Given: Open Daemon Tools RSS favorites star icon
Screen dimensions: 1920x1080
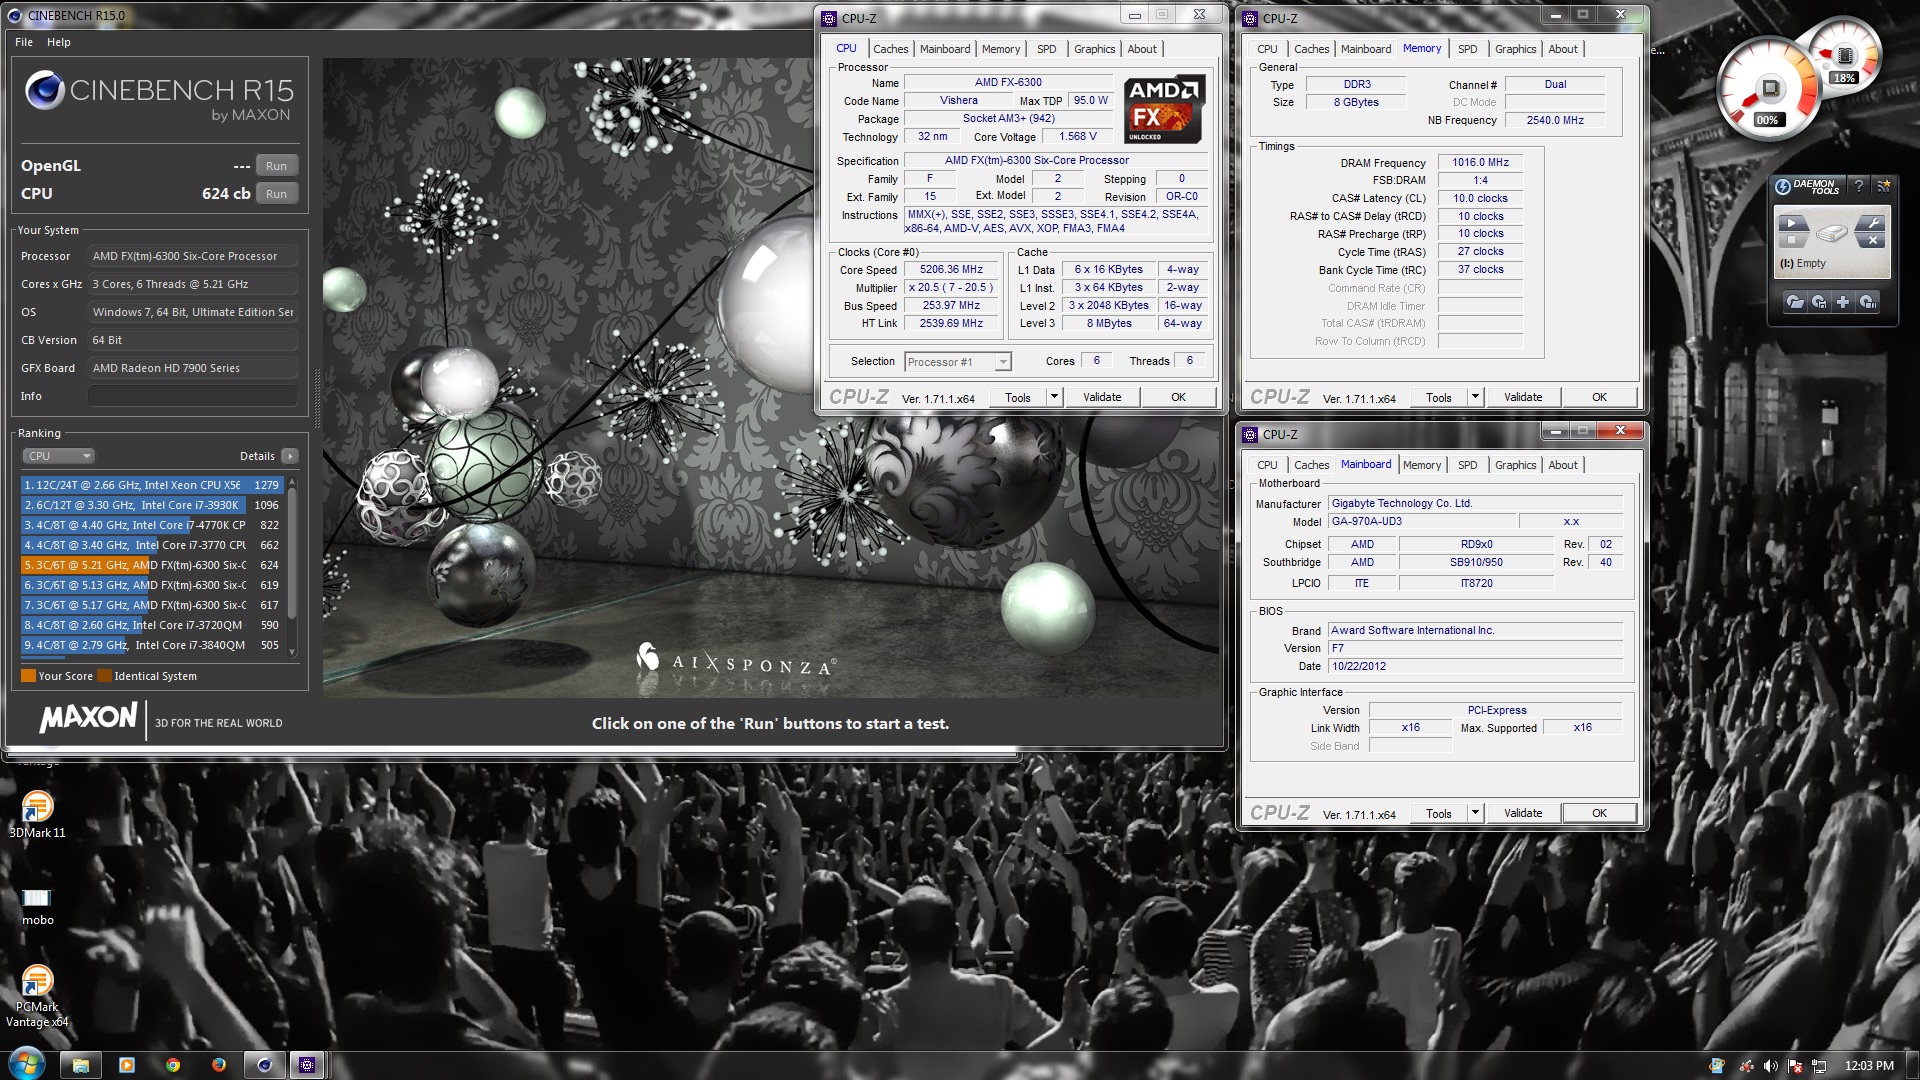Looking at the screenshot, I should [x=1883, y=186].
